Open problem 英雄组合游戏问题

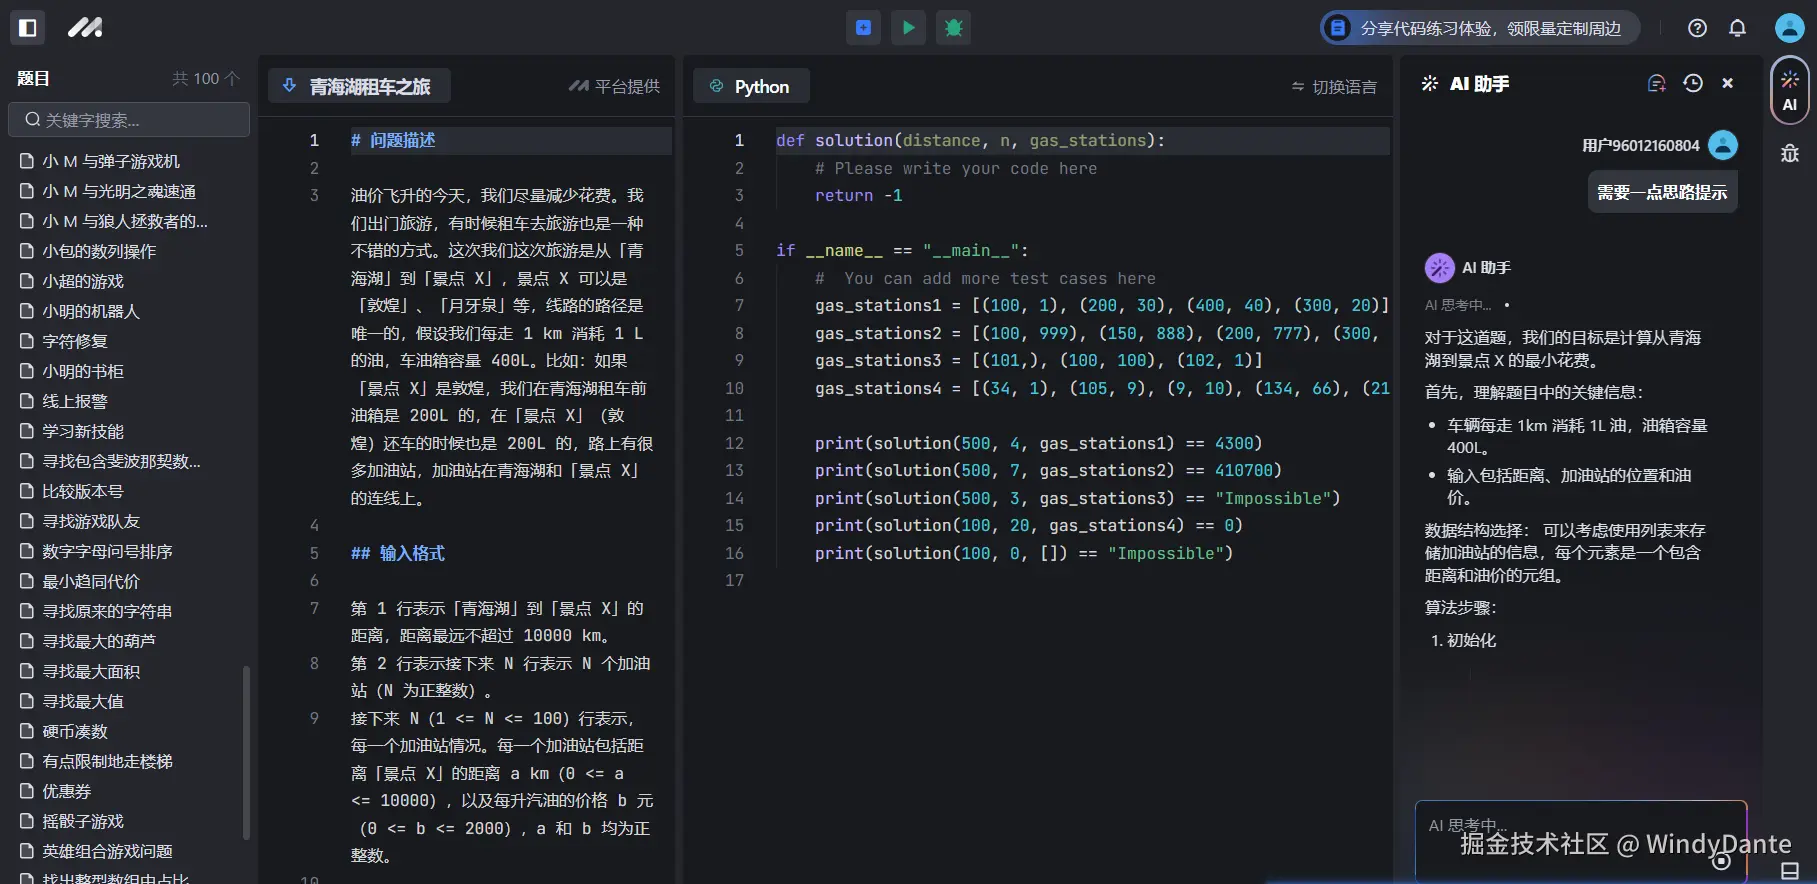click(106, 851)
